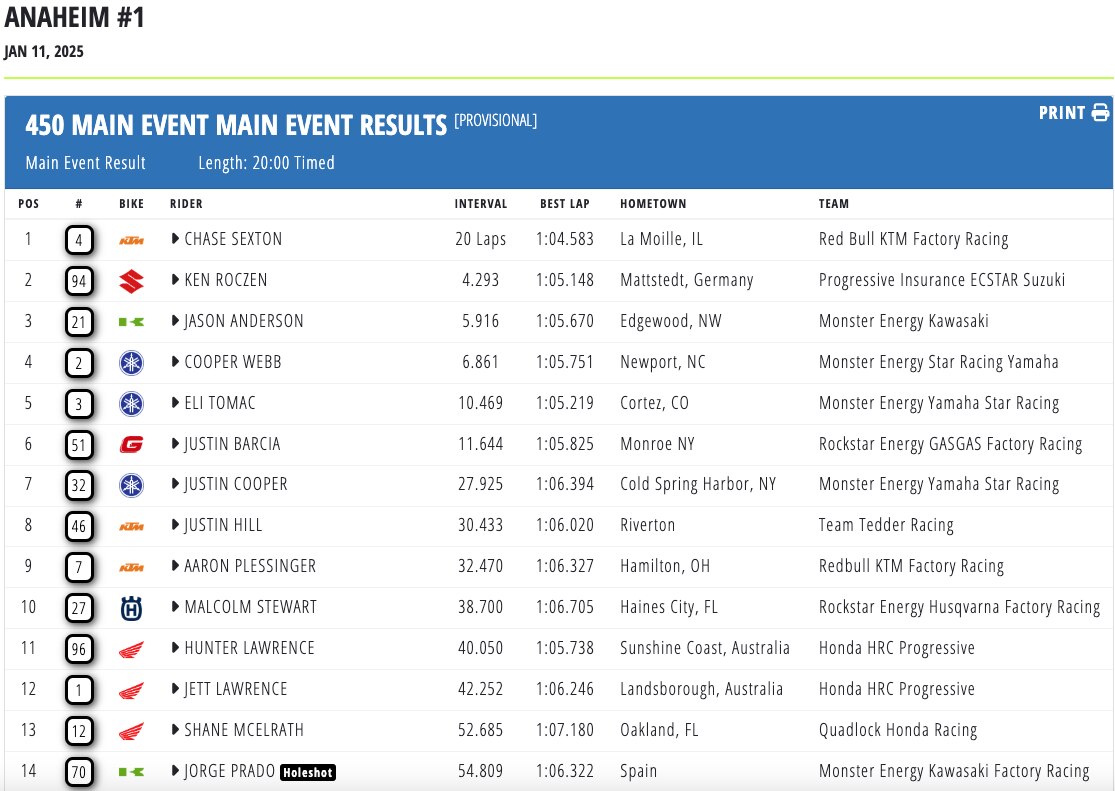Click the BEST LAP column header
The width and height of the screenshot is (1115, 791).
(x=564, y=204)
